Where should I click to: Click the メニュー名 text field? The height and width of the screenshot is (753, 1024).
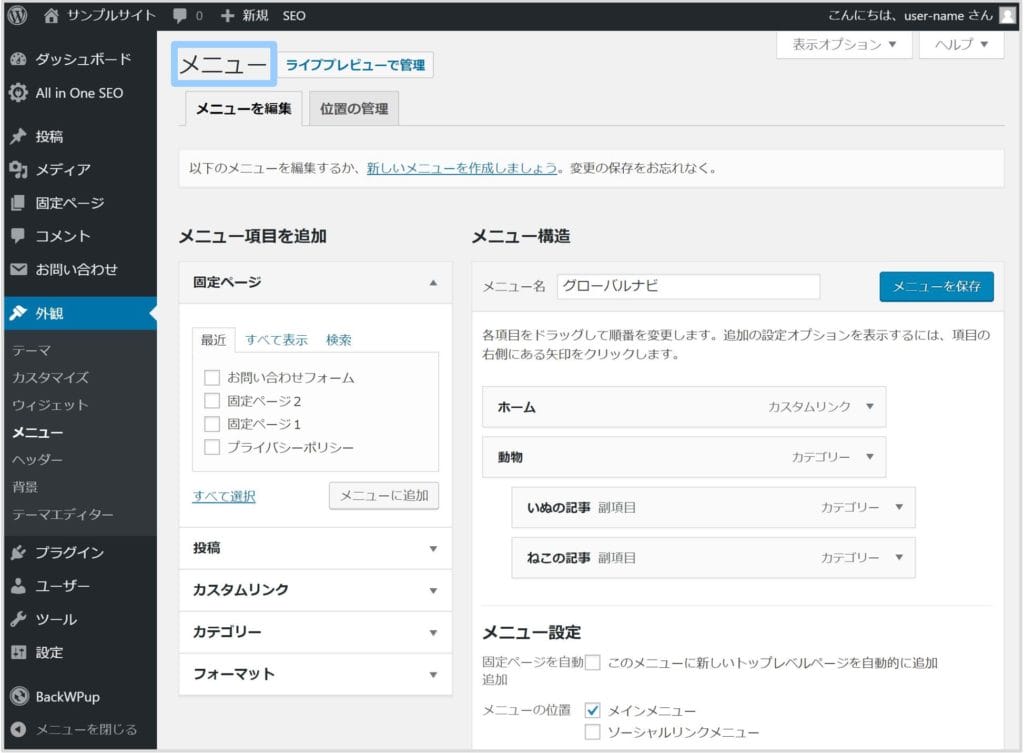(x=688, y=286)
